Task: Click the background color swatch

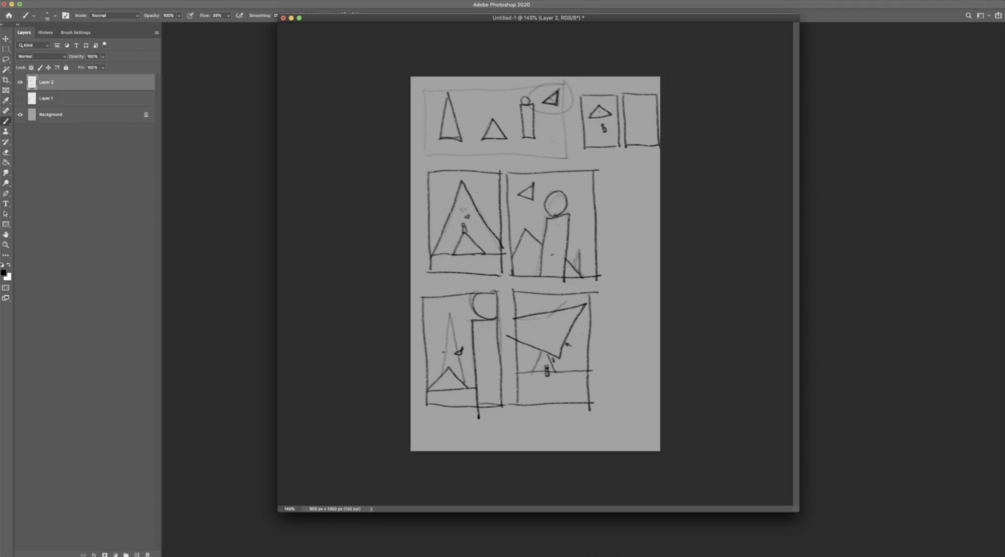Action: [x=8, y=278]
